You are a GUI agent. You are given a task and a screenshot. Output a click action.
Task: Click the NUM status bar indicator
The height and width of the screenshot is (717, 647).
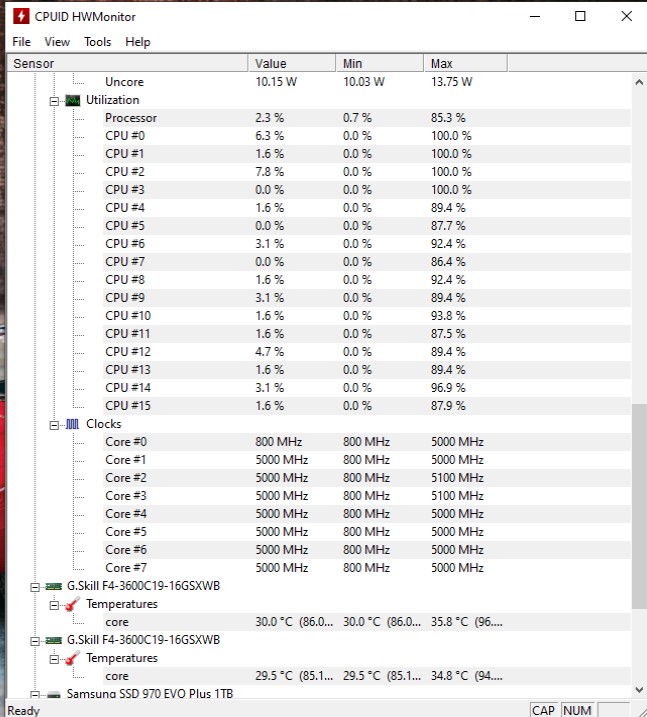(577, 711)
